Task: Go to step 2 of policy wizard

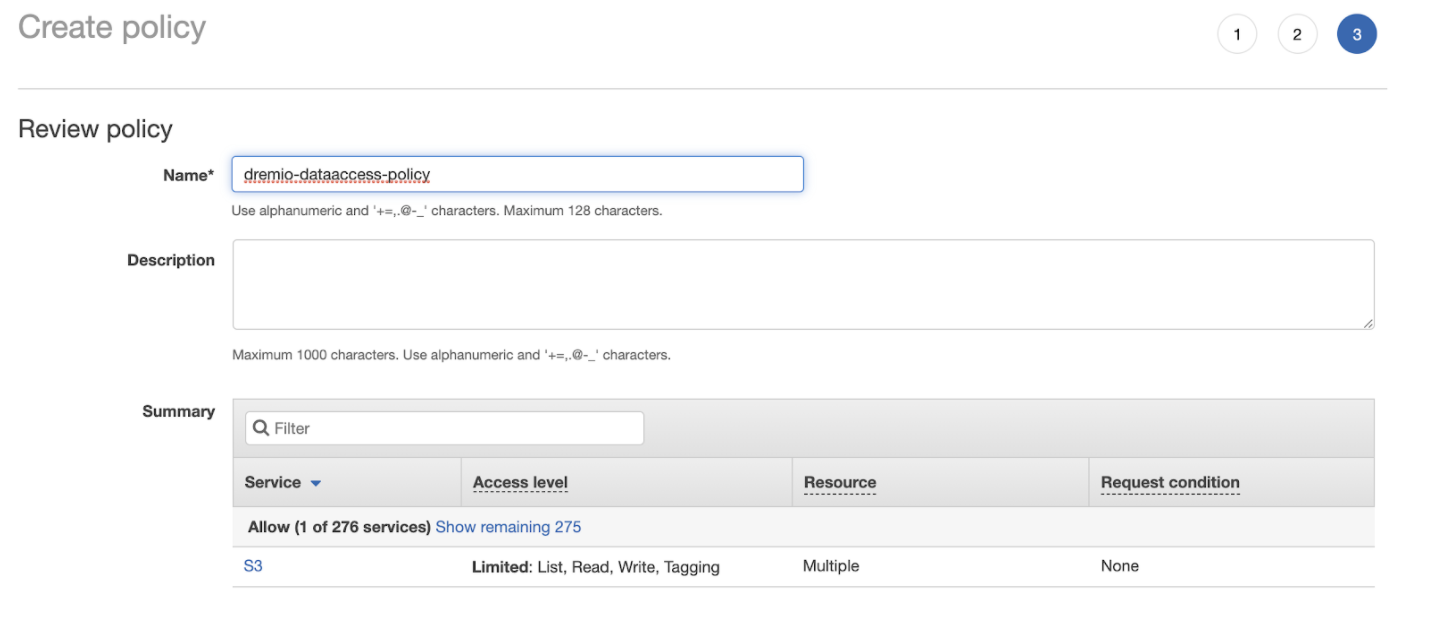Action: pyautogui.click(x=1297, y=35)
